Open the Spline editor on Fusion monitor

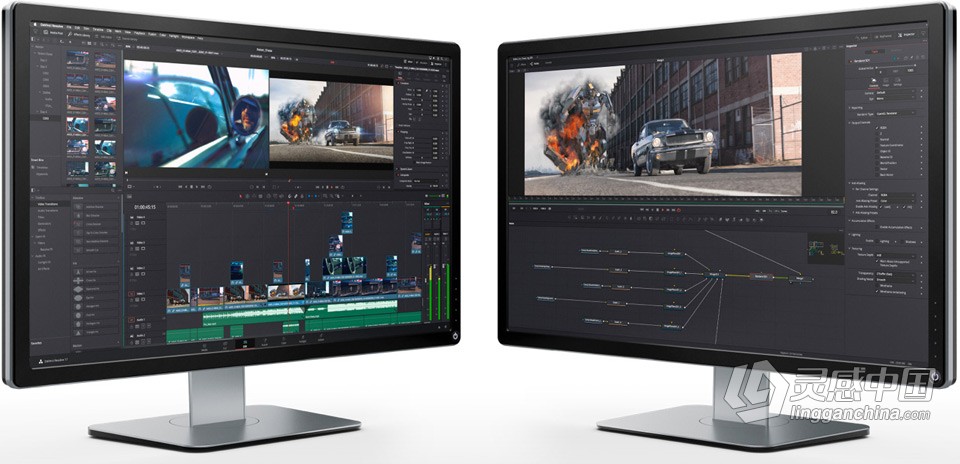click(x=862, y=37)
